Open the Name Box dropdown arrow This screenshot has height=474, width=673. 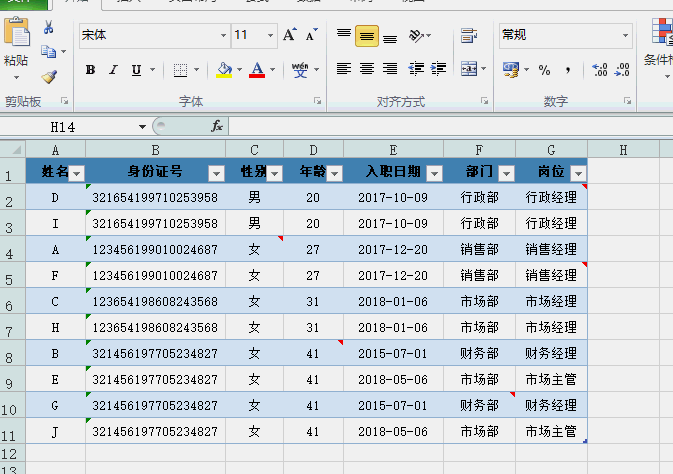pos(142,127)
